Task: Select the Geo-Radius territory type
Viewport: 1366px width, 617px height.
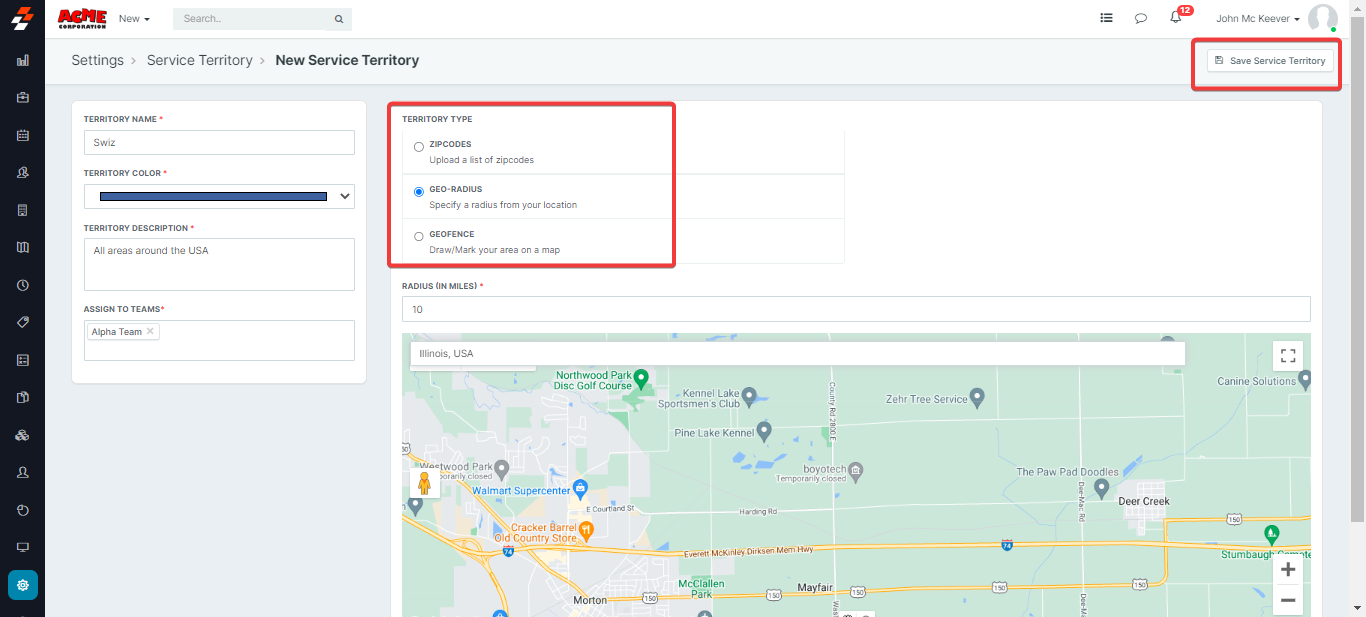Action: pos(419,191)
